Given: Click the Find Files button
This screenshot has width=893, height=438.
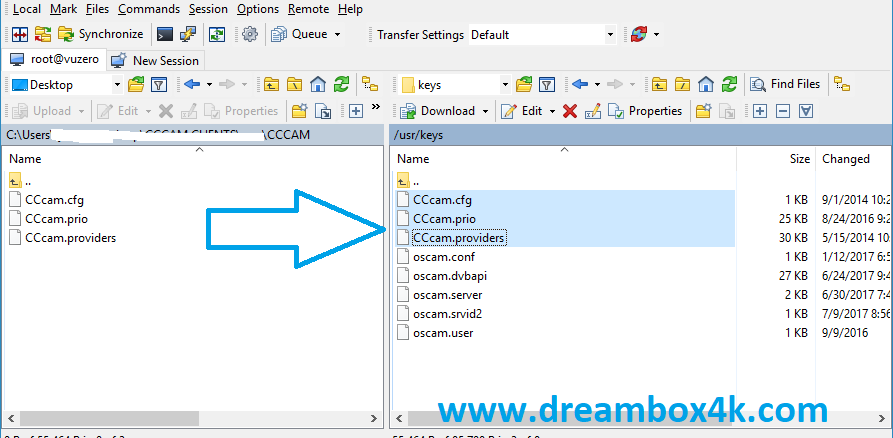Looking at the screenshot, I should [785, 84].
